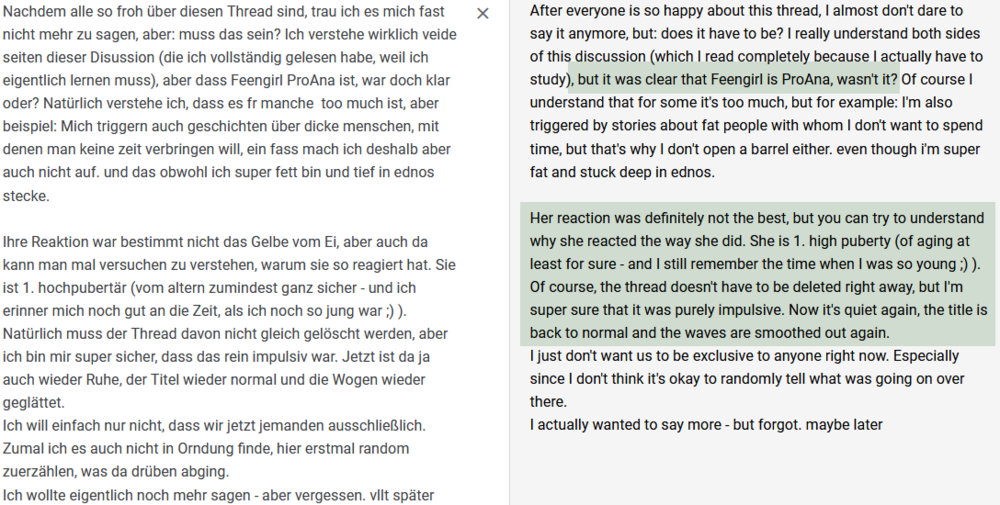The width and height of the screenshot is (1000, 505).
Task: Click 'fat and stuck deep in ednos' translation line
Action: pyautogui.click(x=622, y=172)
